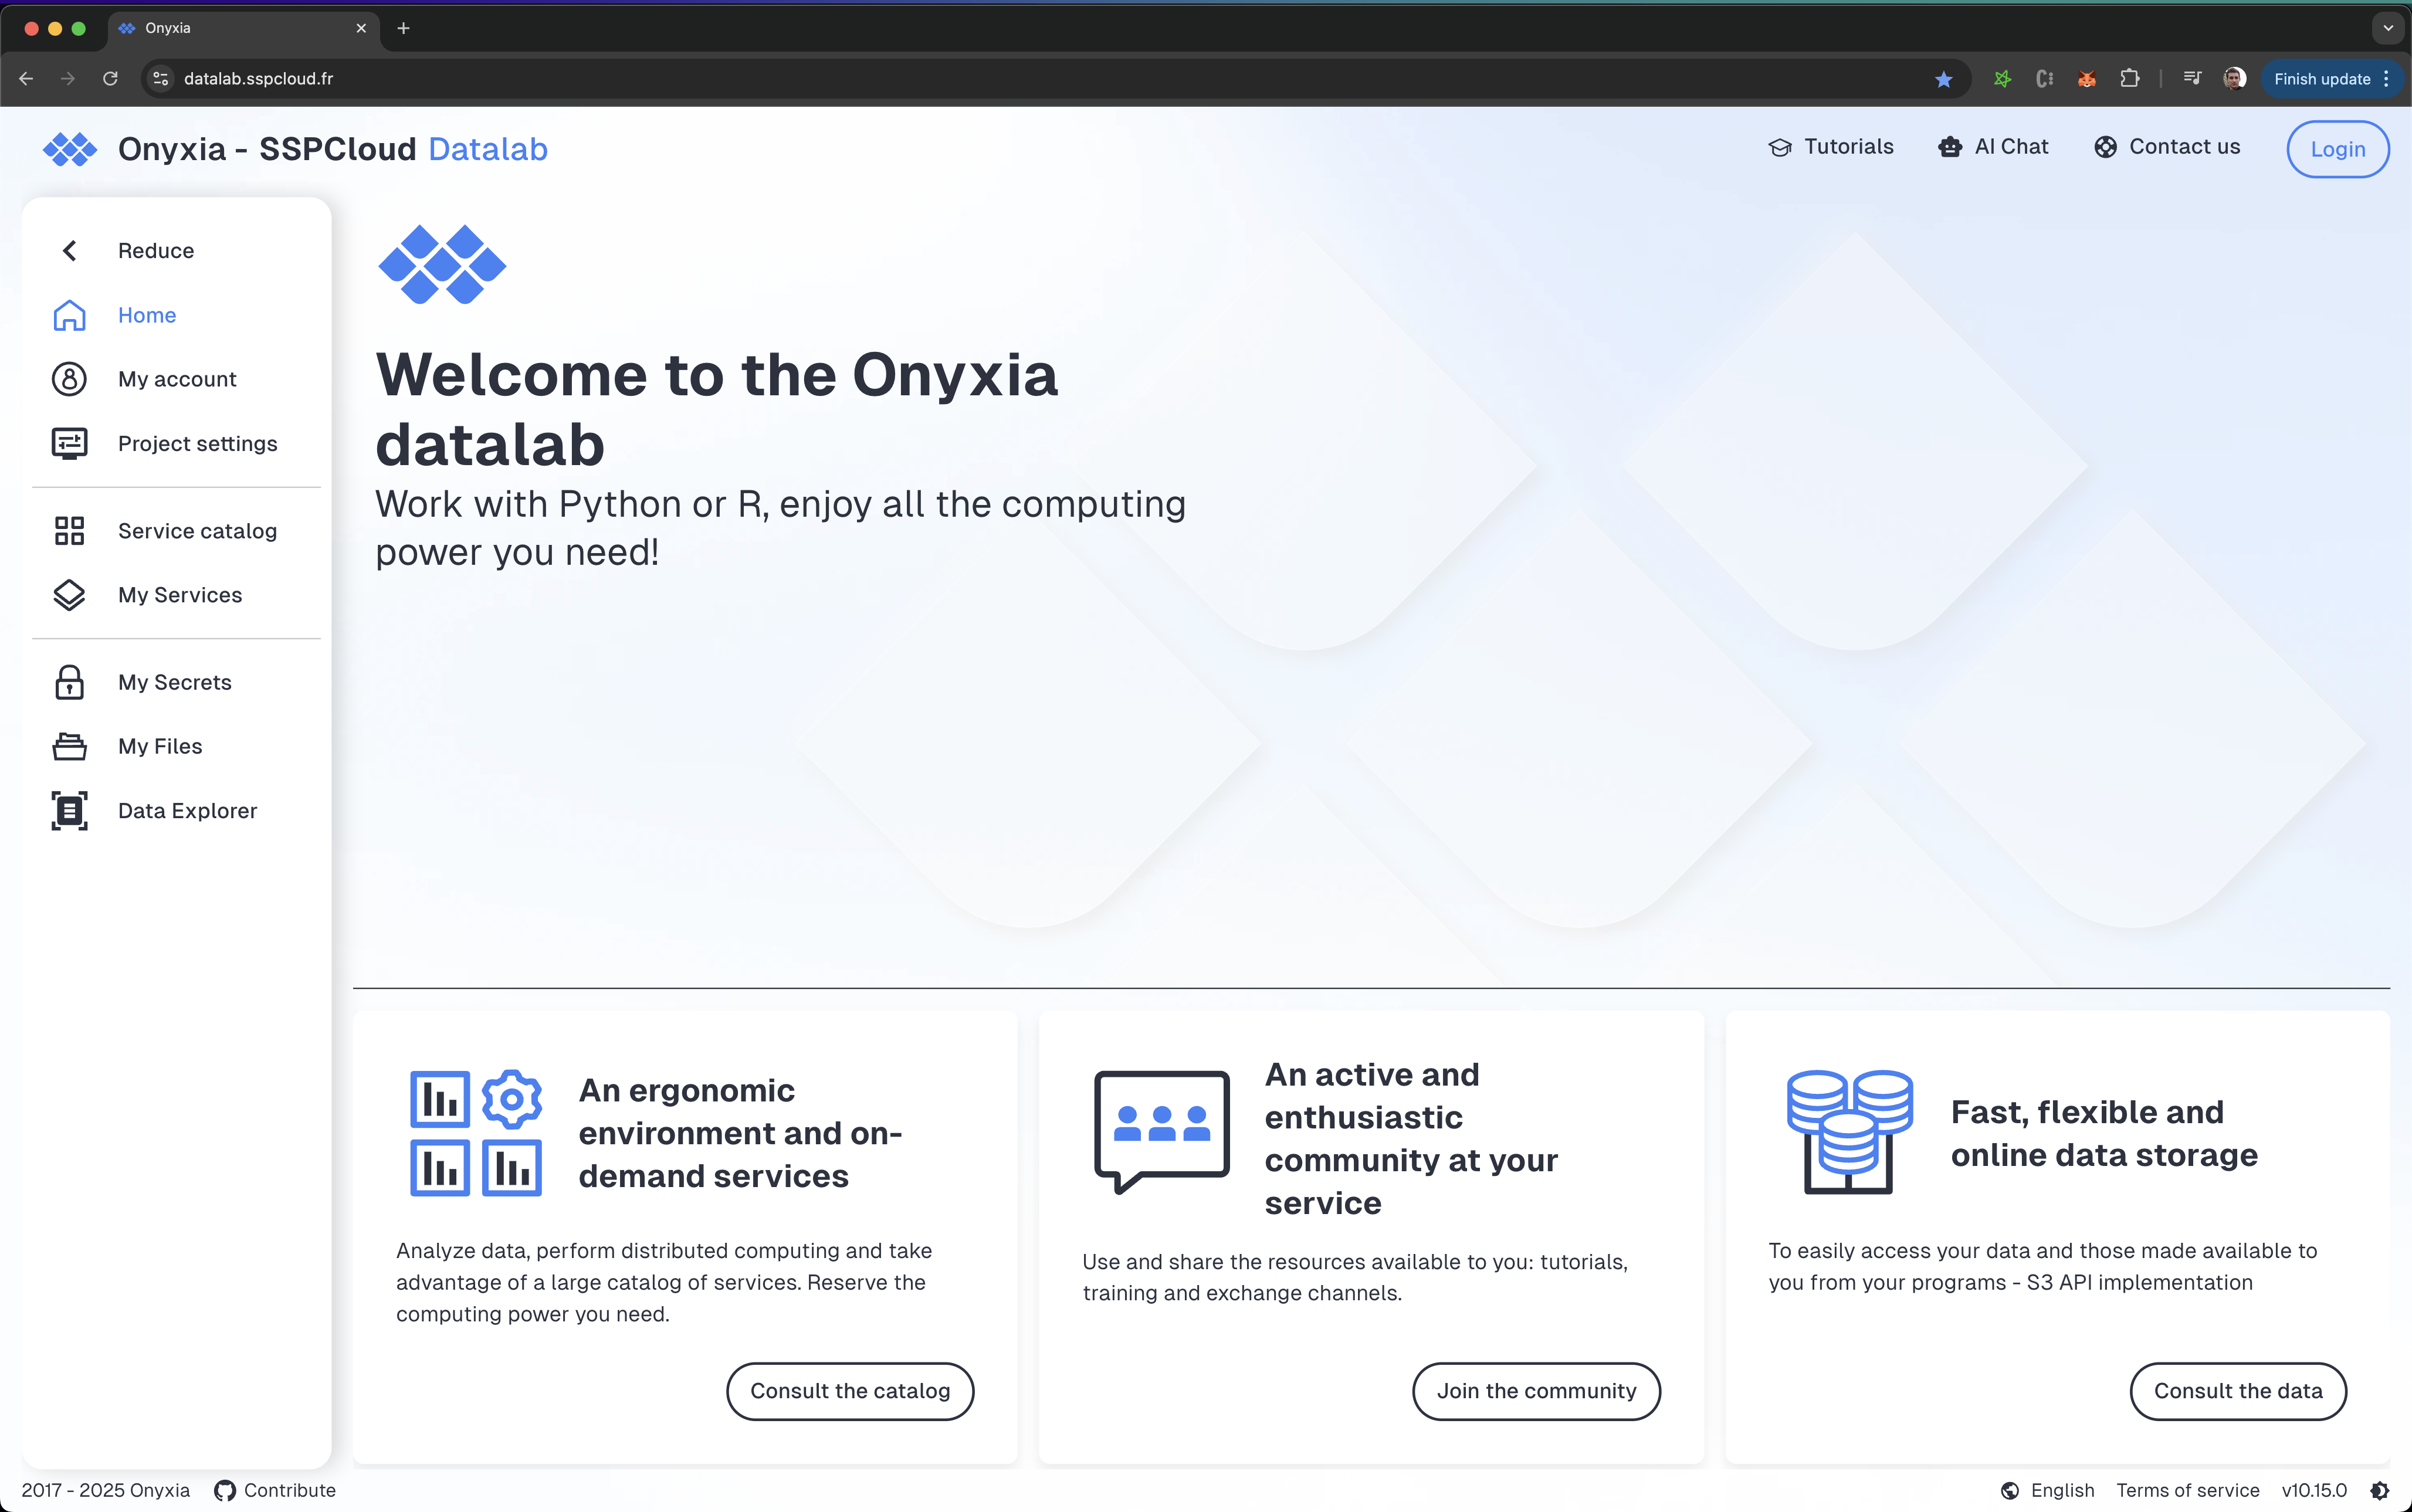Click the My Files drawer icon
The width and height of the screenshot is (2412, 1512).
click(x=69, y=746)
